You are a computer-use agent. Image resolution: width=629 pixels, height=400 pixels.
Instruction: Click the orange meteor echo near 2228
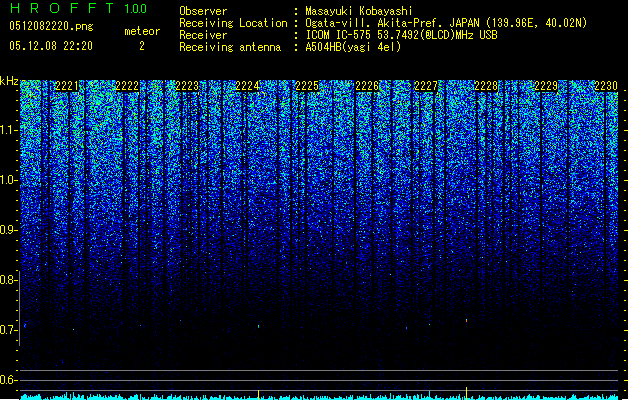point(467,321)
